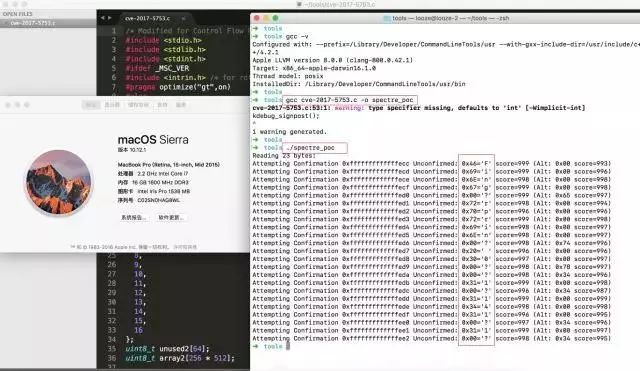This screenshot has width=640, height=371.
Task: Click the 系统报告... button
Action: click(x=133, y=218)
